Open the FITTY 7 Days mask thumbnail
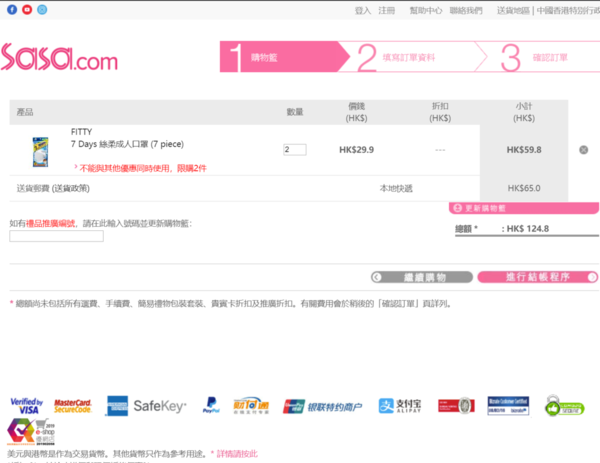This screenshot has width=600, height=463. tap(40, 152)
